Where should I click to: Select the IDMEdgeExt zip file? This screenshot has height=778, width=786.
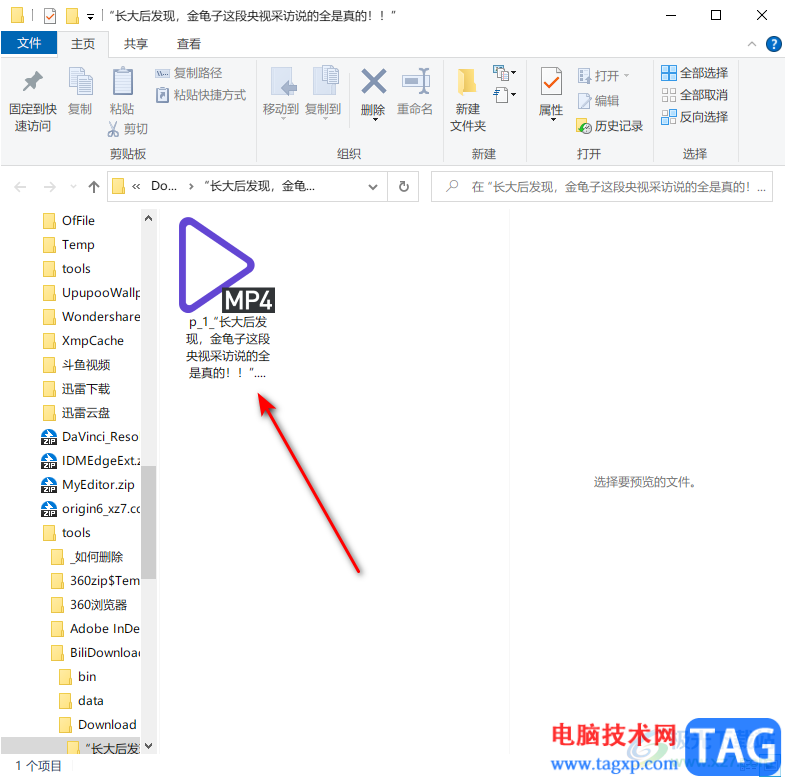[x=90, y=461]
